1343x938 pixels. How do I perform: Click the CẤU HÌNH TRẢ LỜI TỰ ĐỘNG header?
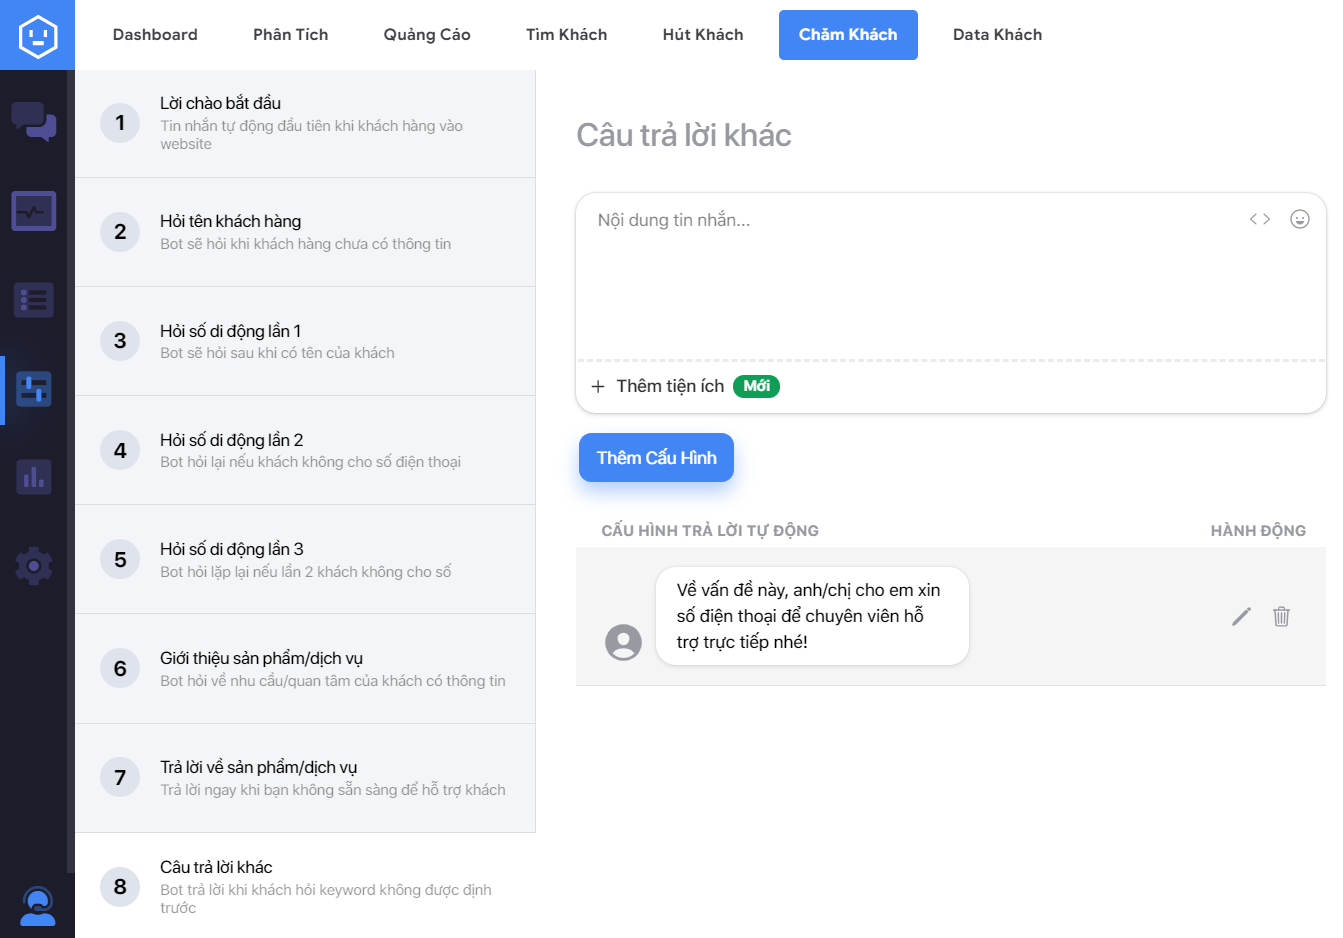(x=710, y=531)
